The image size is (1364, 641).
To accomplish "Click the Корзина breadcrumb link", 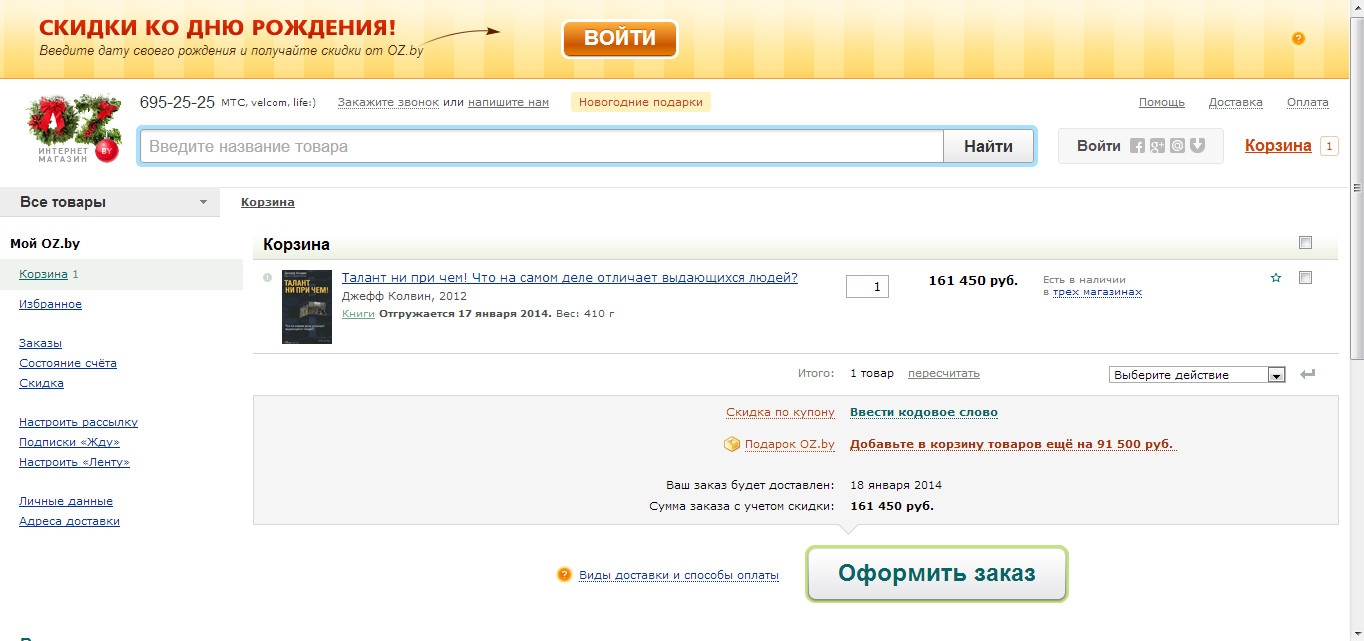I will 268,202.
